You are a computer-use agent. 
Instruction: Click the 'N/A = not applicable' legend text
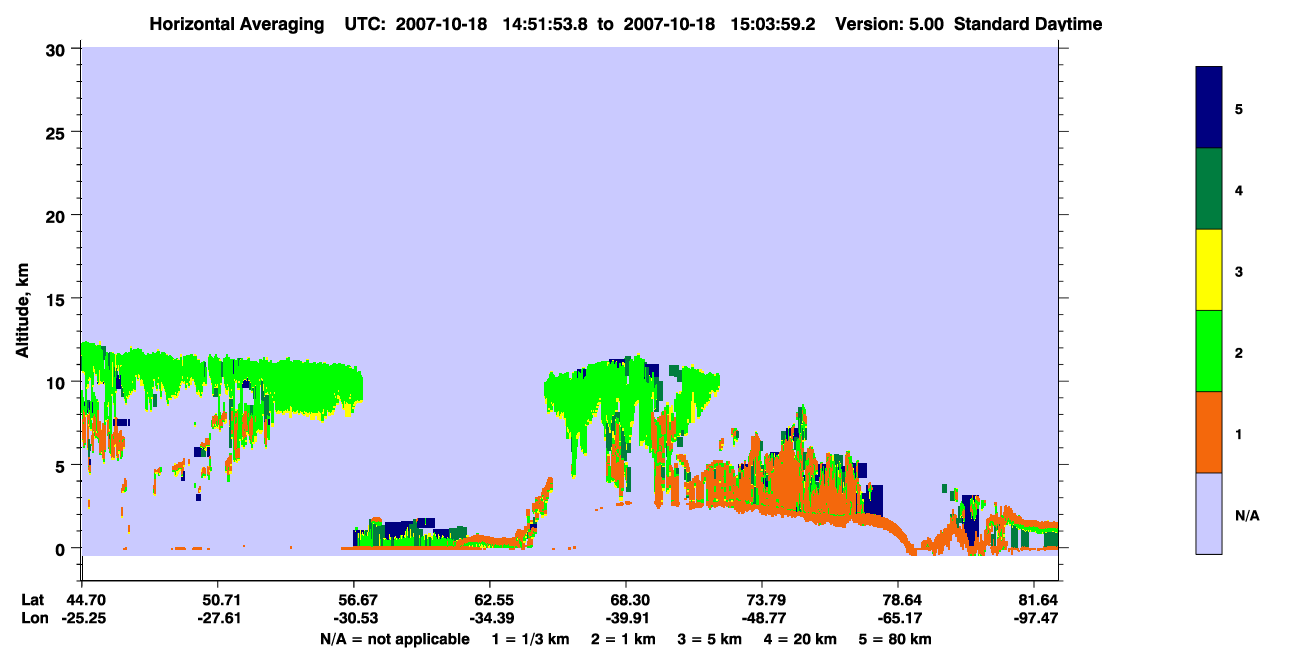pyautogui.click(x=394, y=639)
